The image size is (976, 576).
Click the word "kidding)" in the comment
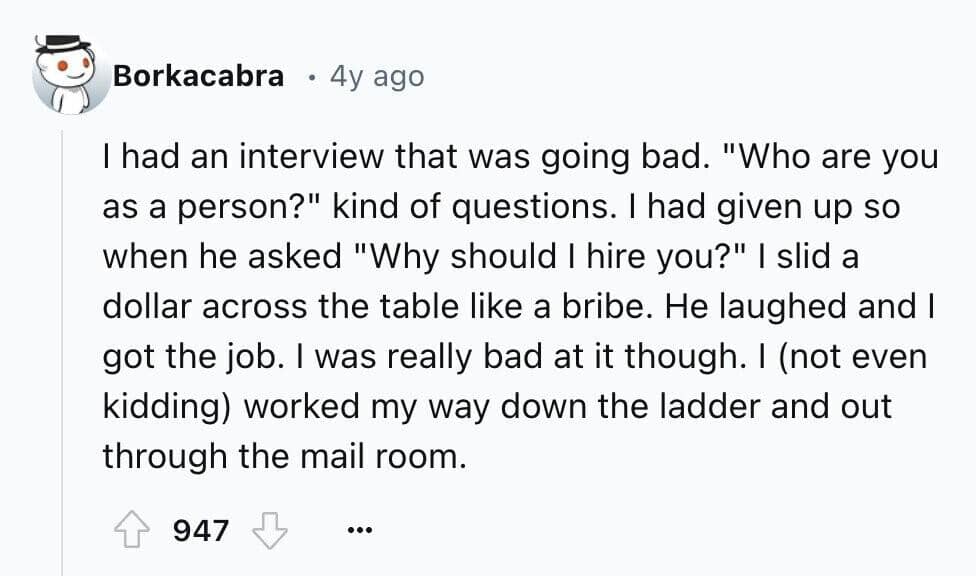[166, 408]
